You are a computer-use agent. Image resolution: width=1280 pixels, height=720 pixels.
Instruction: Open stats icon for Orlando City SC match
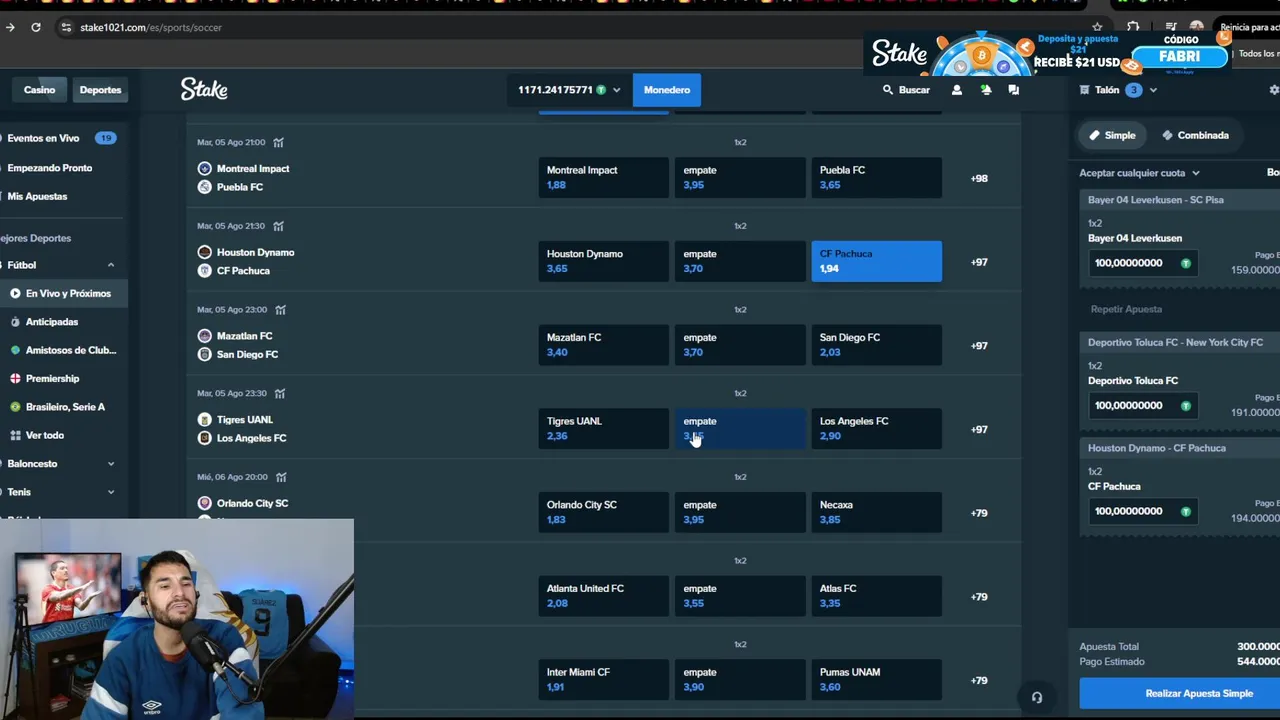(x=281, y=477)
